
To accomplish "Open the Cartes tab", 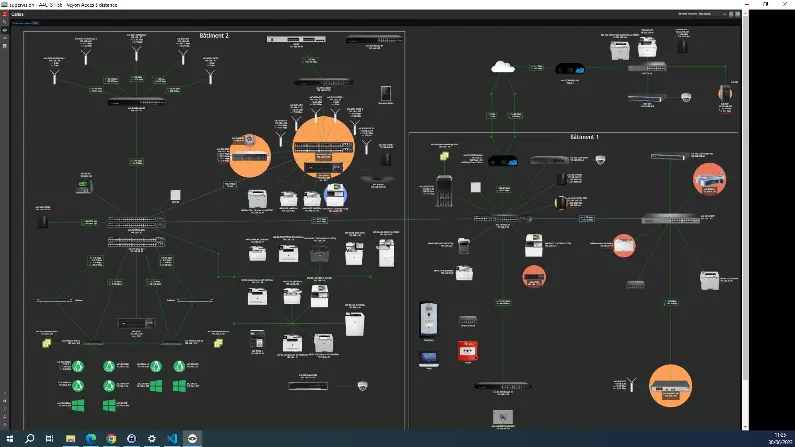I will point(17,14).
